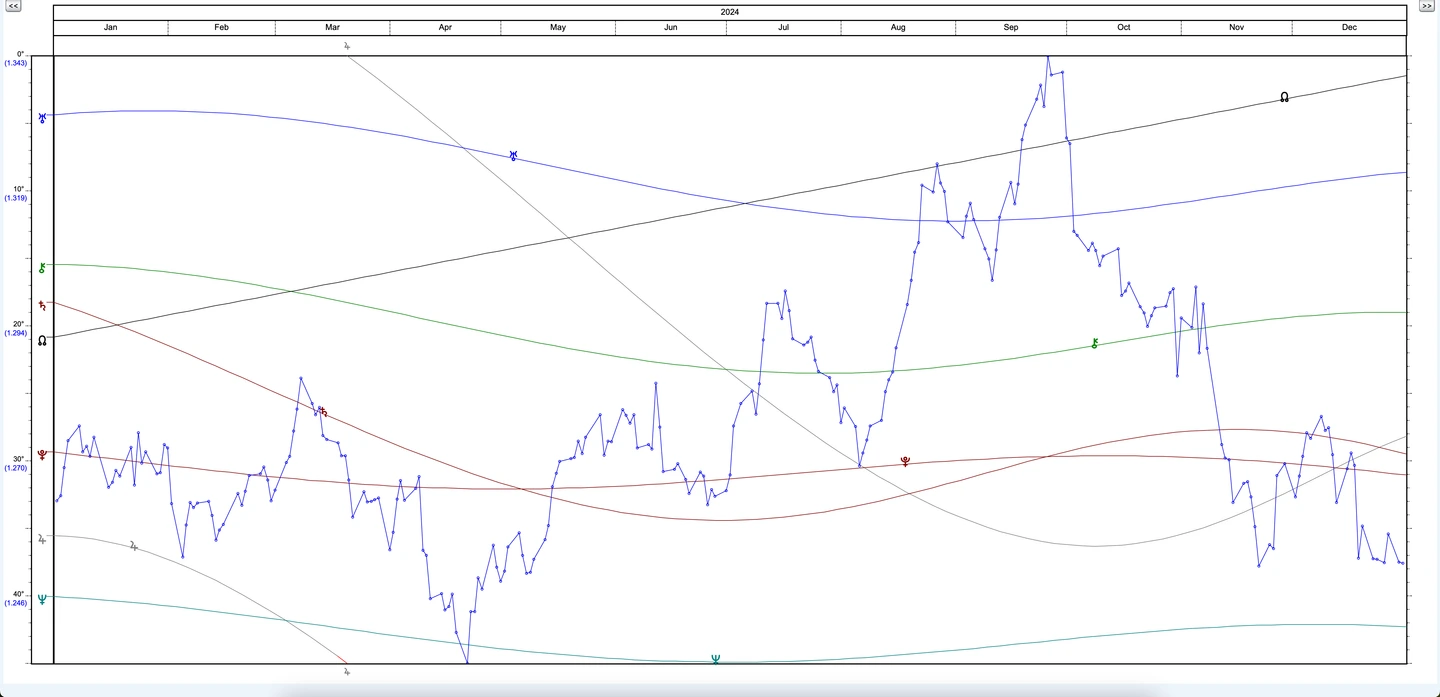The image size is (1440, 697).
Task: Click the Aug month header
Action: point(898,27)
